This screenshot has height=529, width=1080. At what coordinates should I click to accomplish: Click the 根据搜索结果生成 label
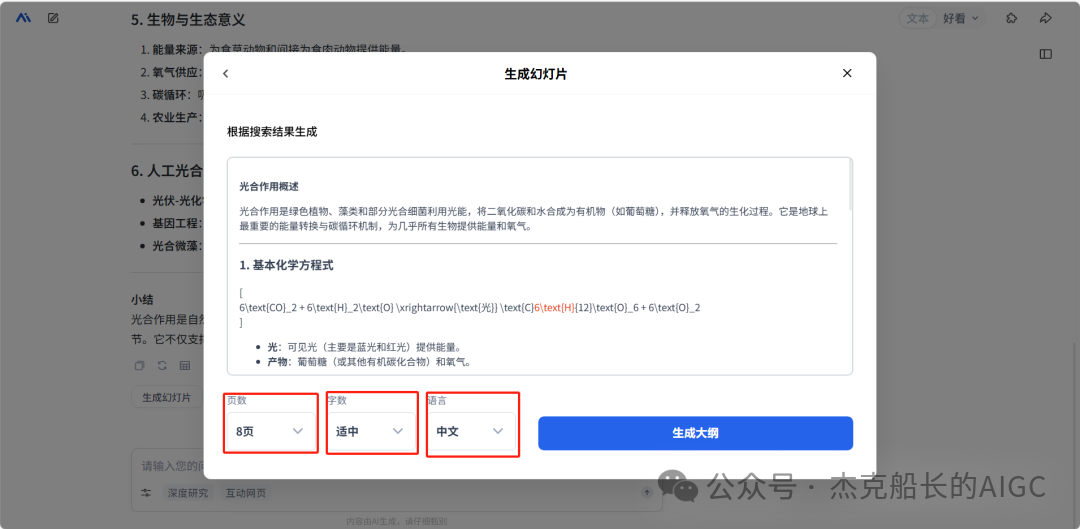pyautogui.click(x=272, y=132)
